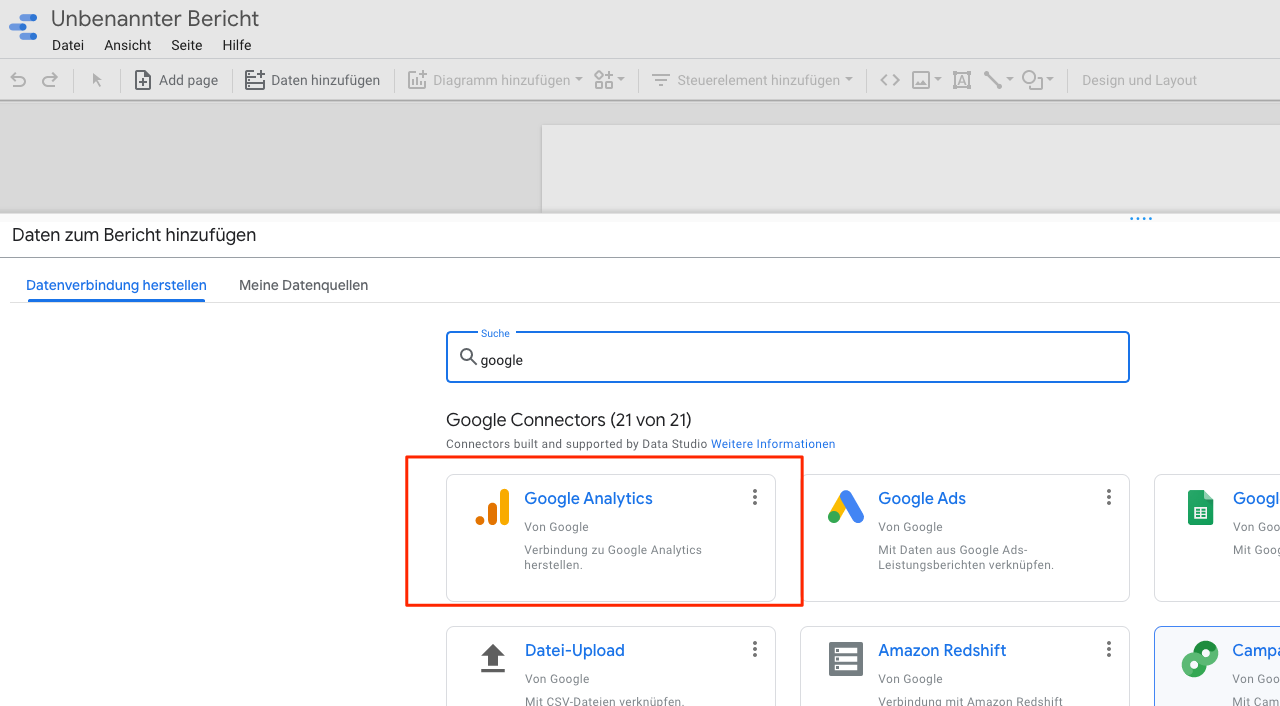Select the Datei-Upload connector title

(x=574, y=650)
